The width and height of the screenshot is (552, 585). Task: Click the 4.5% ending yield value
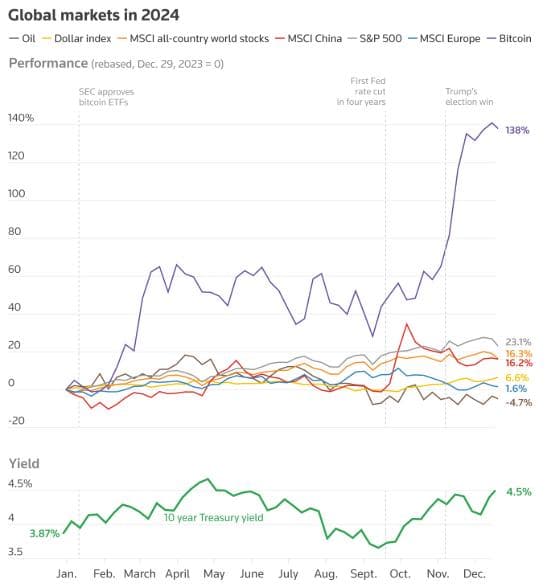tap(519, 492)
